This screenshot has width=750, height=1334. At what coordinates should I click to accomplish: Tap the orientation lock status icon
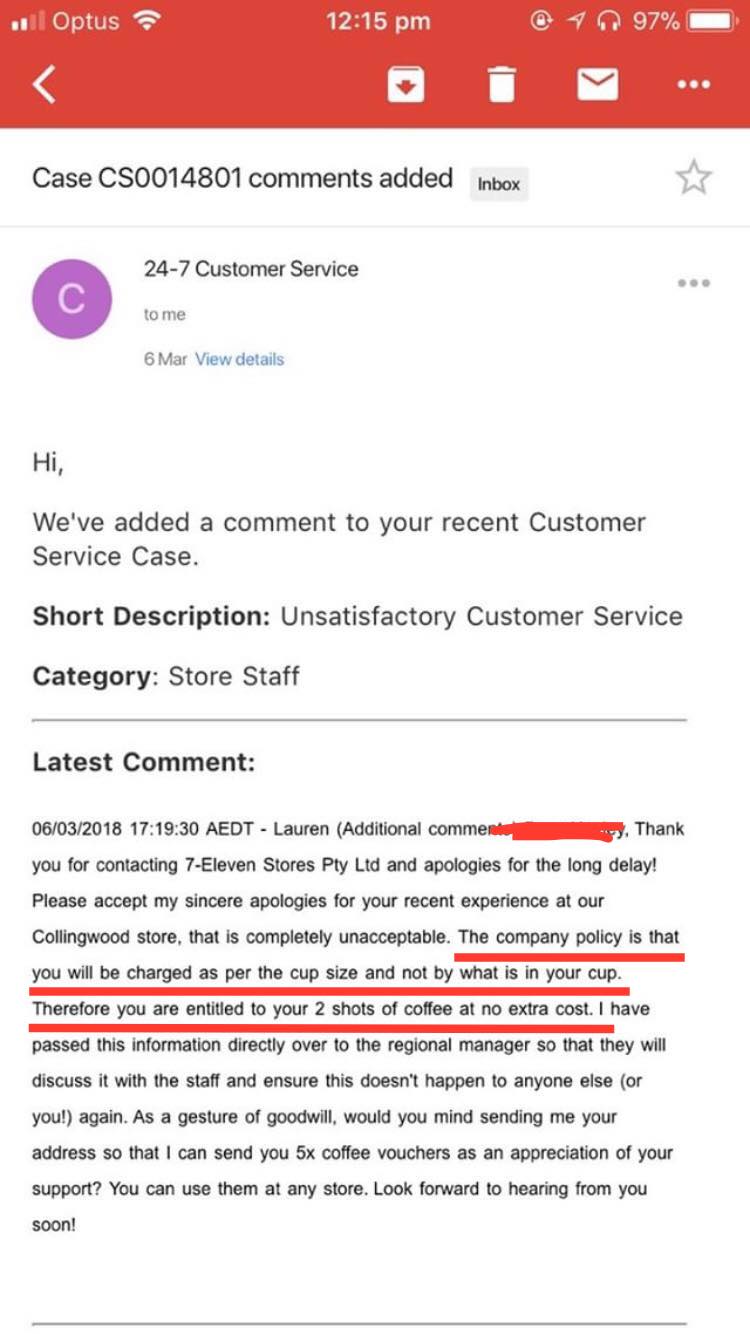tap(541, 21)
